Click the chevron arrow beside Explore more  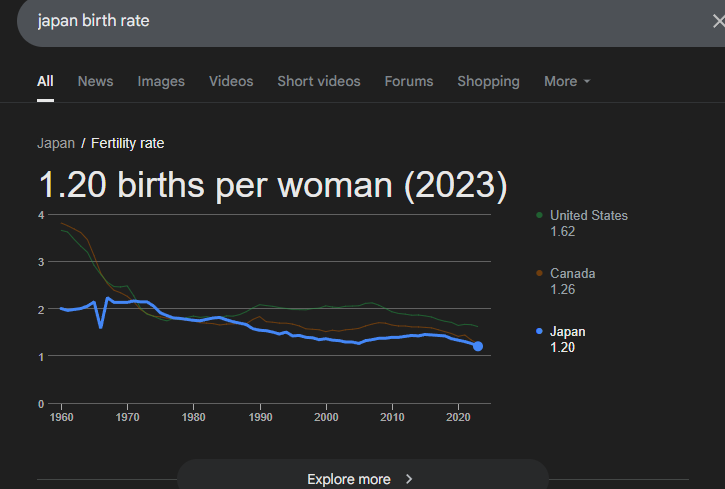click(409, 479)
